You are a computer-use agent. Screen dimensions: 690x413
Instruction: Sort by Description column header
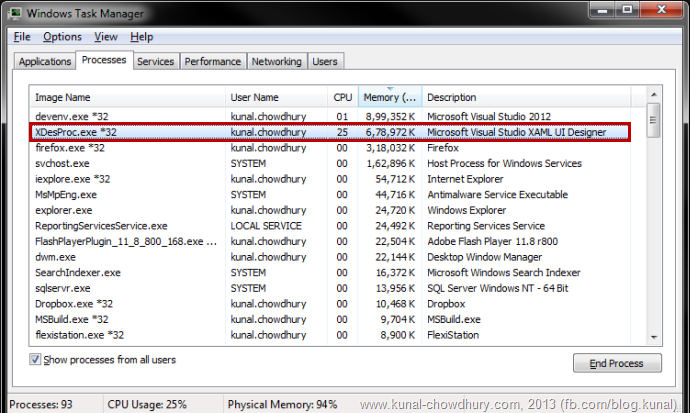click(526, 97)
